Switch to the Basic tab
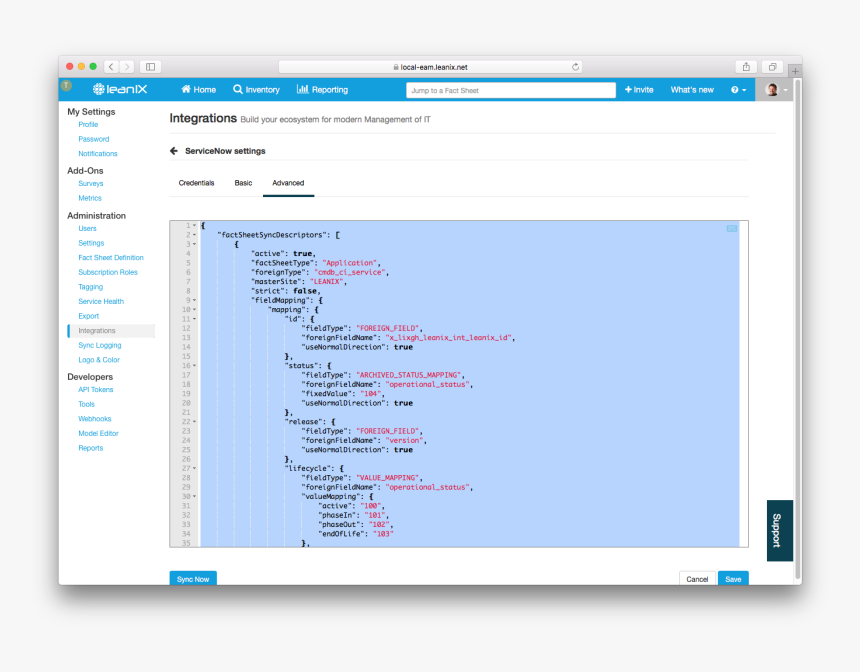 244,183
